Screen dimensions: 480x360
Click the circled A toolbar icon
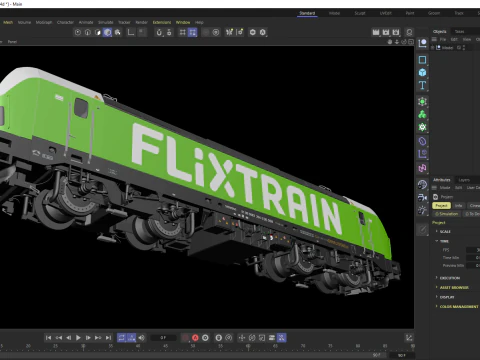pos(263,32)
